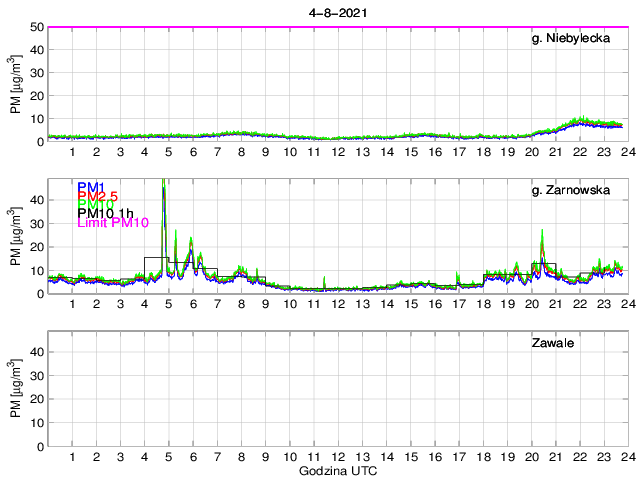640x480 pixels.
Task: Click the 50 tick on the Niebylecka y-axis
Action: click(x=35, y=27)
